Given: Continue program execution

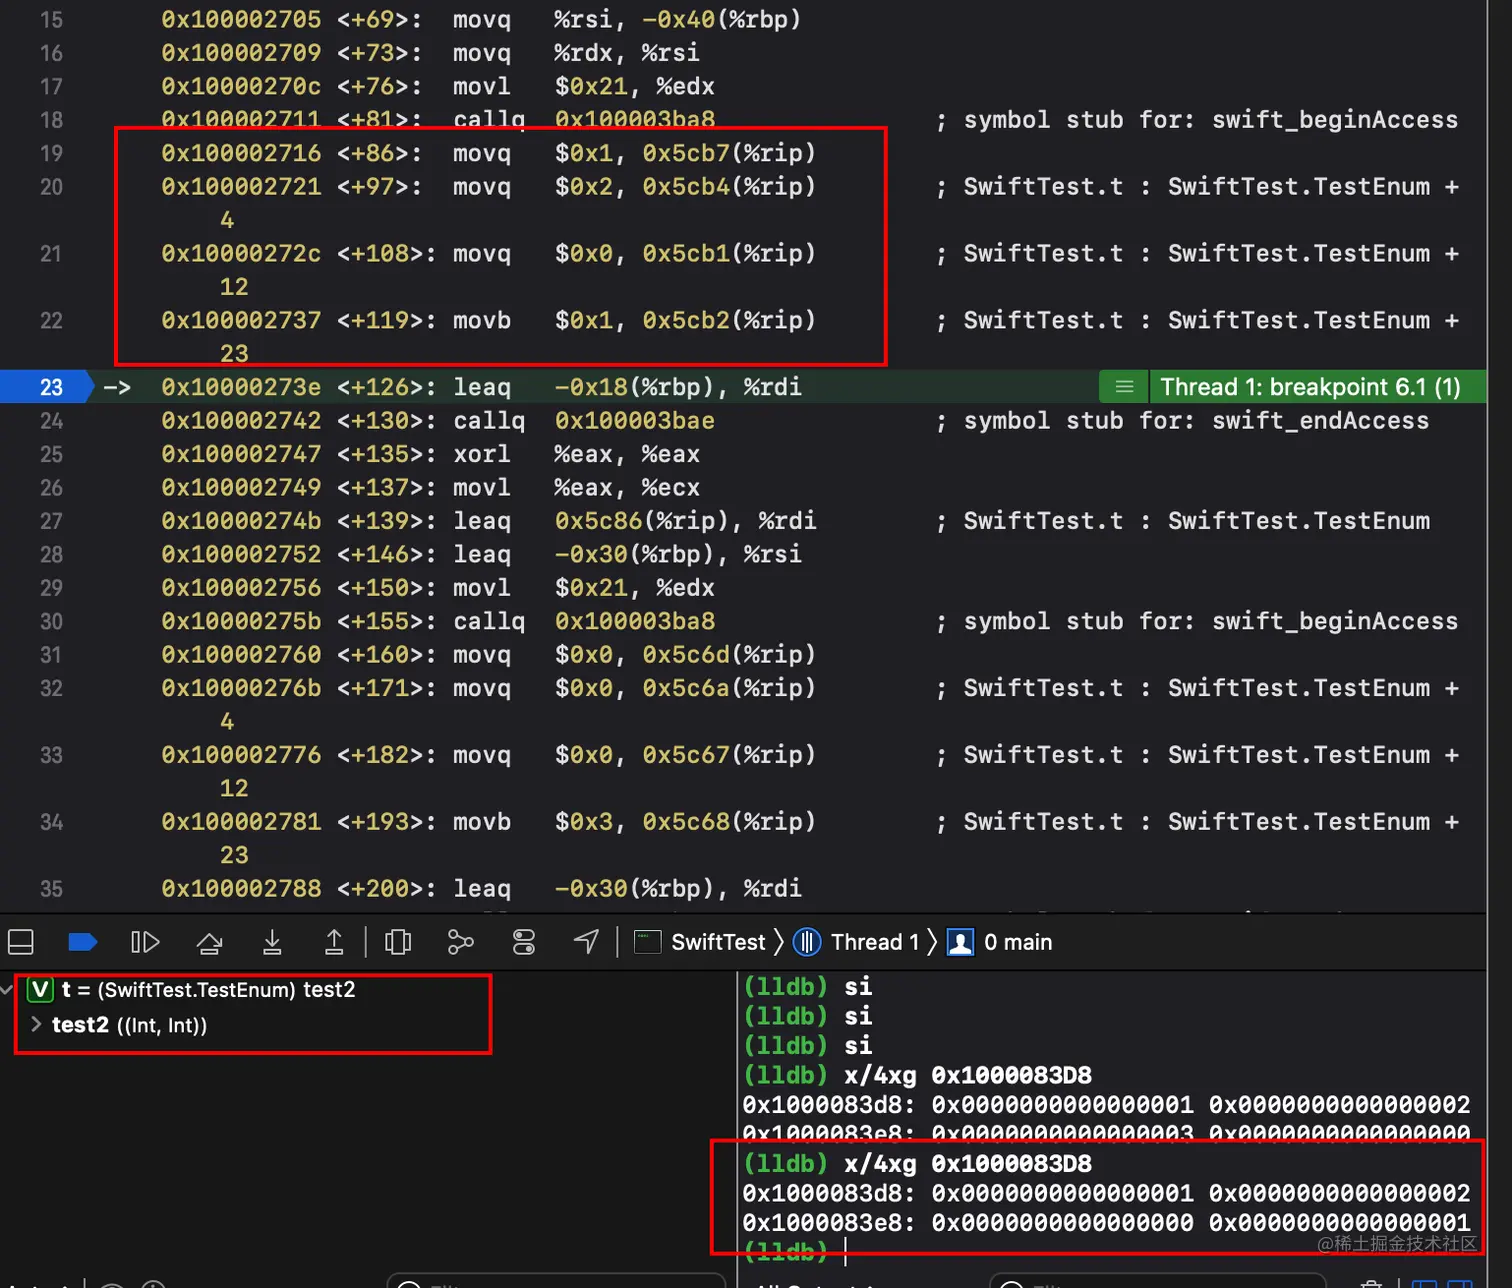Looking at the screenshot, I should tap(145, 942).
